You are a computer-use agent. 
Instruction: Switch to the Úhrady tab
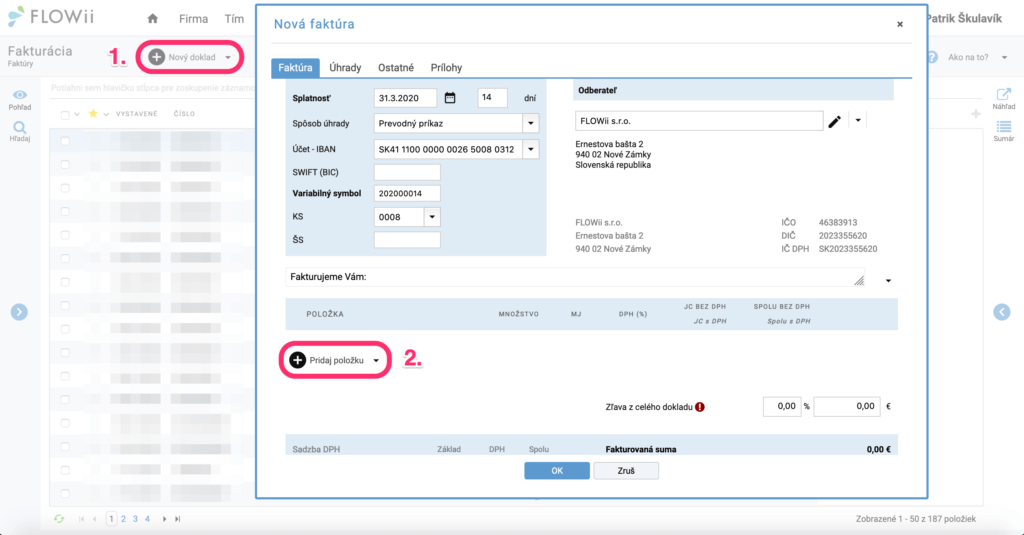point(345,68)
